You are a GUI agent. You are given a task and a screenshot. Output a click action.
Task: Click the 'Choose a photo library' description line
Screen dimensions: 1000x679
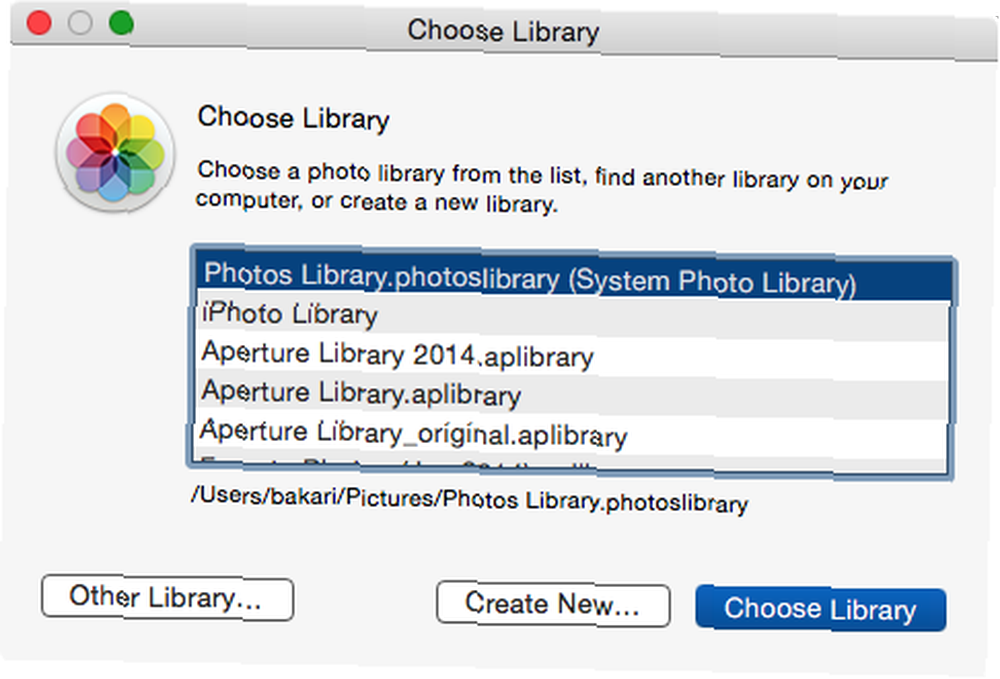point(543,175)
